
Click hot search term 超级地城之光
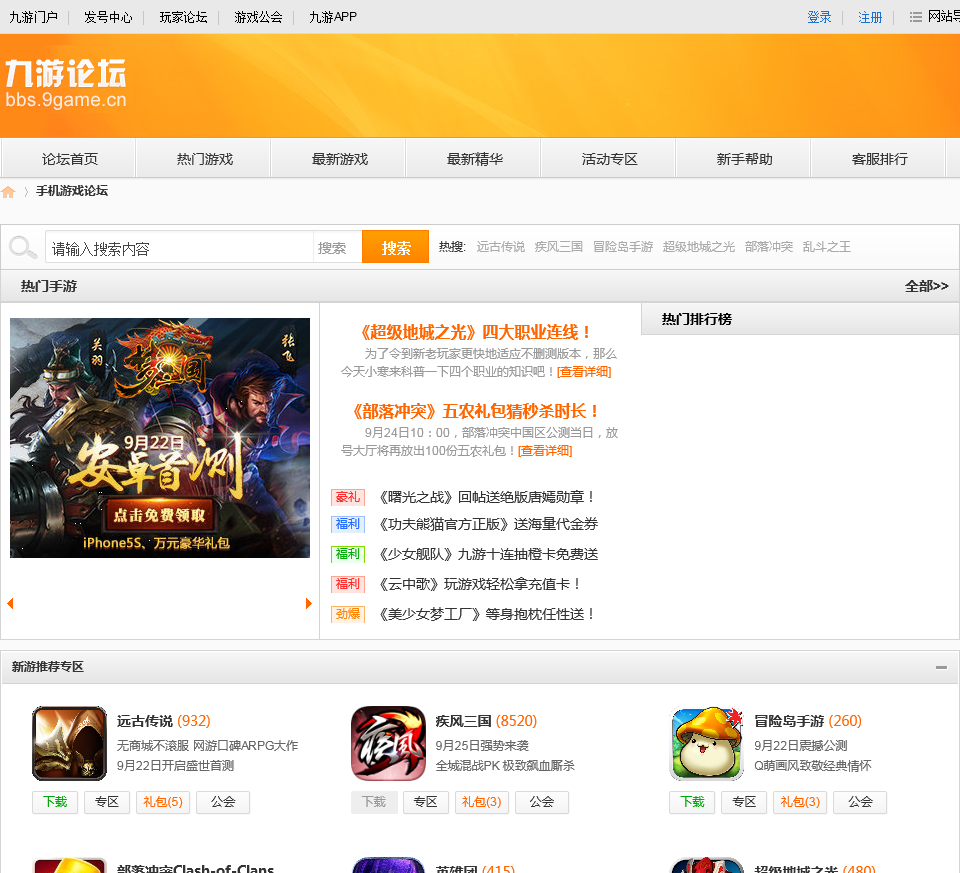coord(699,247)
